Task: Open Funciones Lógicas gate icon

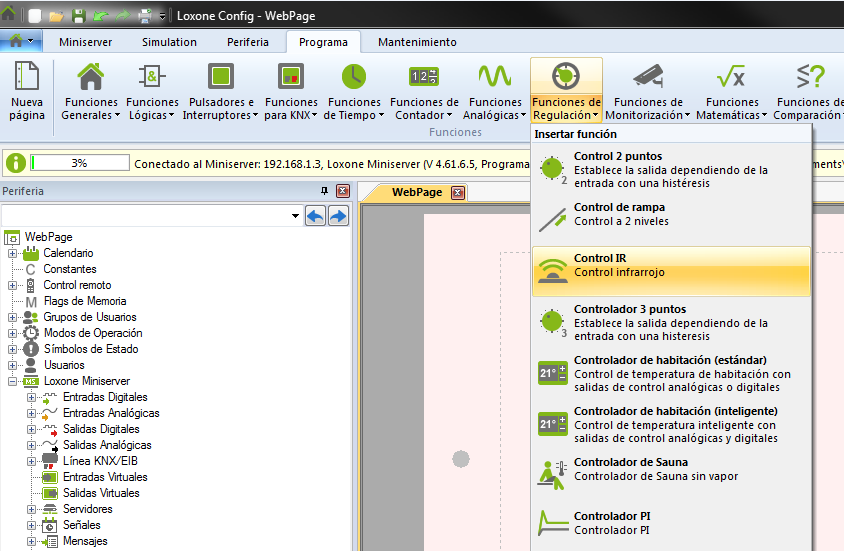Action: tap(152, 77)
